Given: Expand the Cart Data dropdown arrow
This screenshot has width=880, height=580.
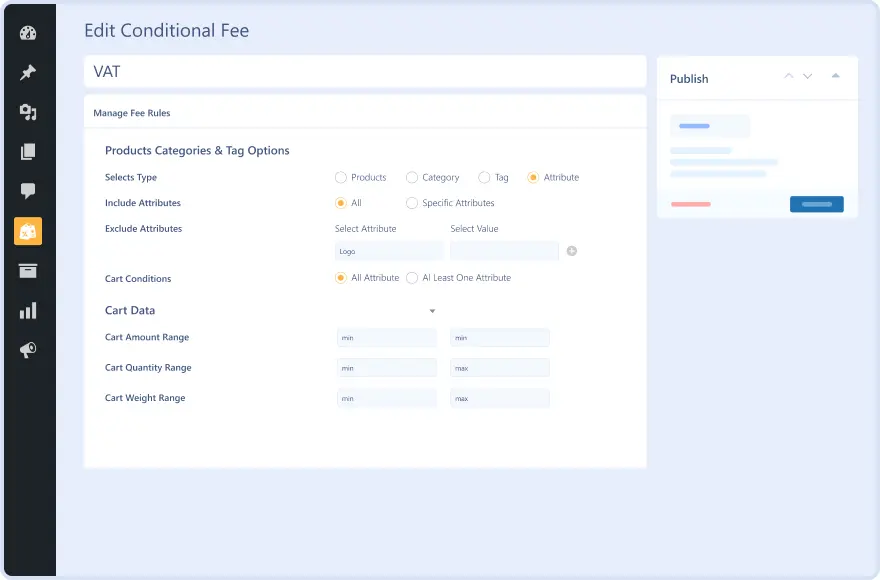Looking at the screenshot, I should [x=432, y=311].
